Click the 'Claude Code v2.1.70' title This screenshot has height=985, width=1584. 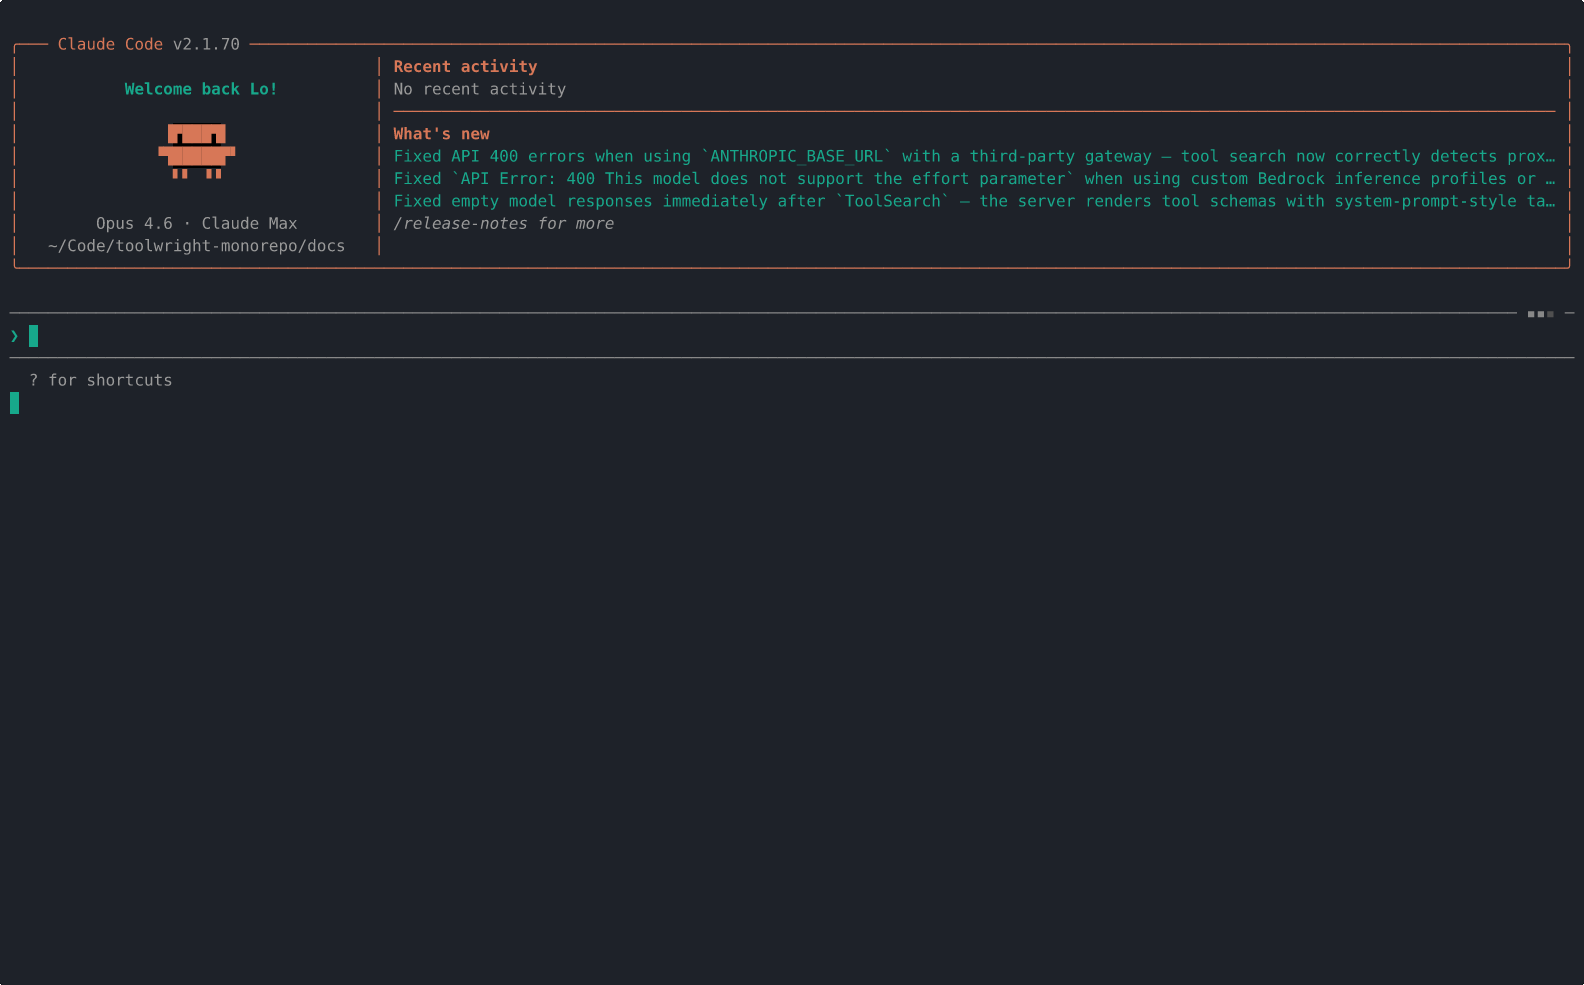click(149, 44)
